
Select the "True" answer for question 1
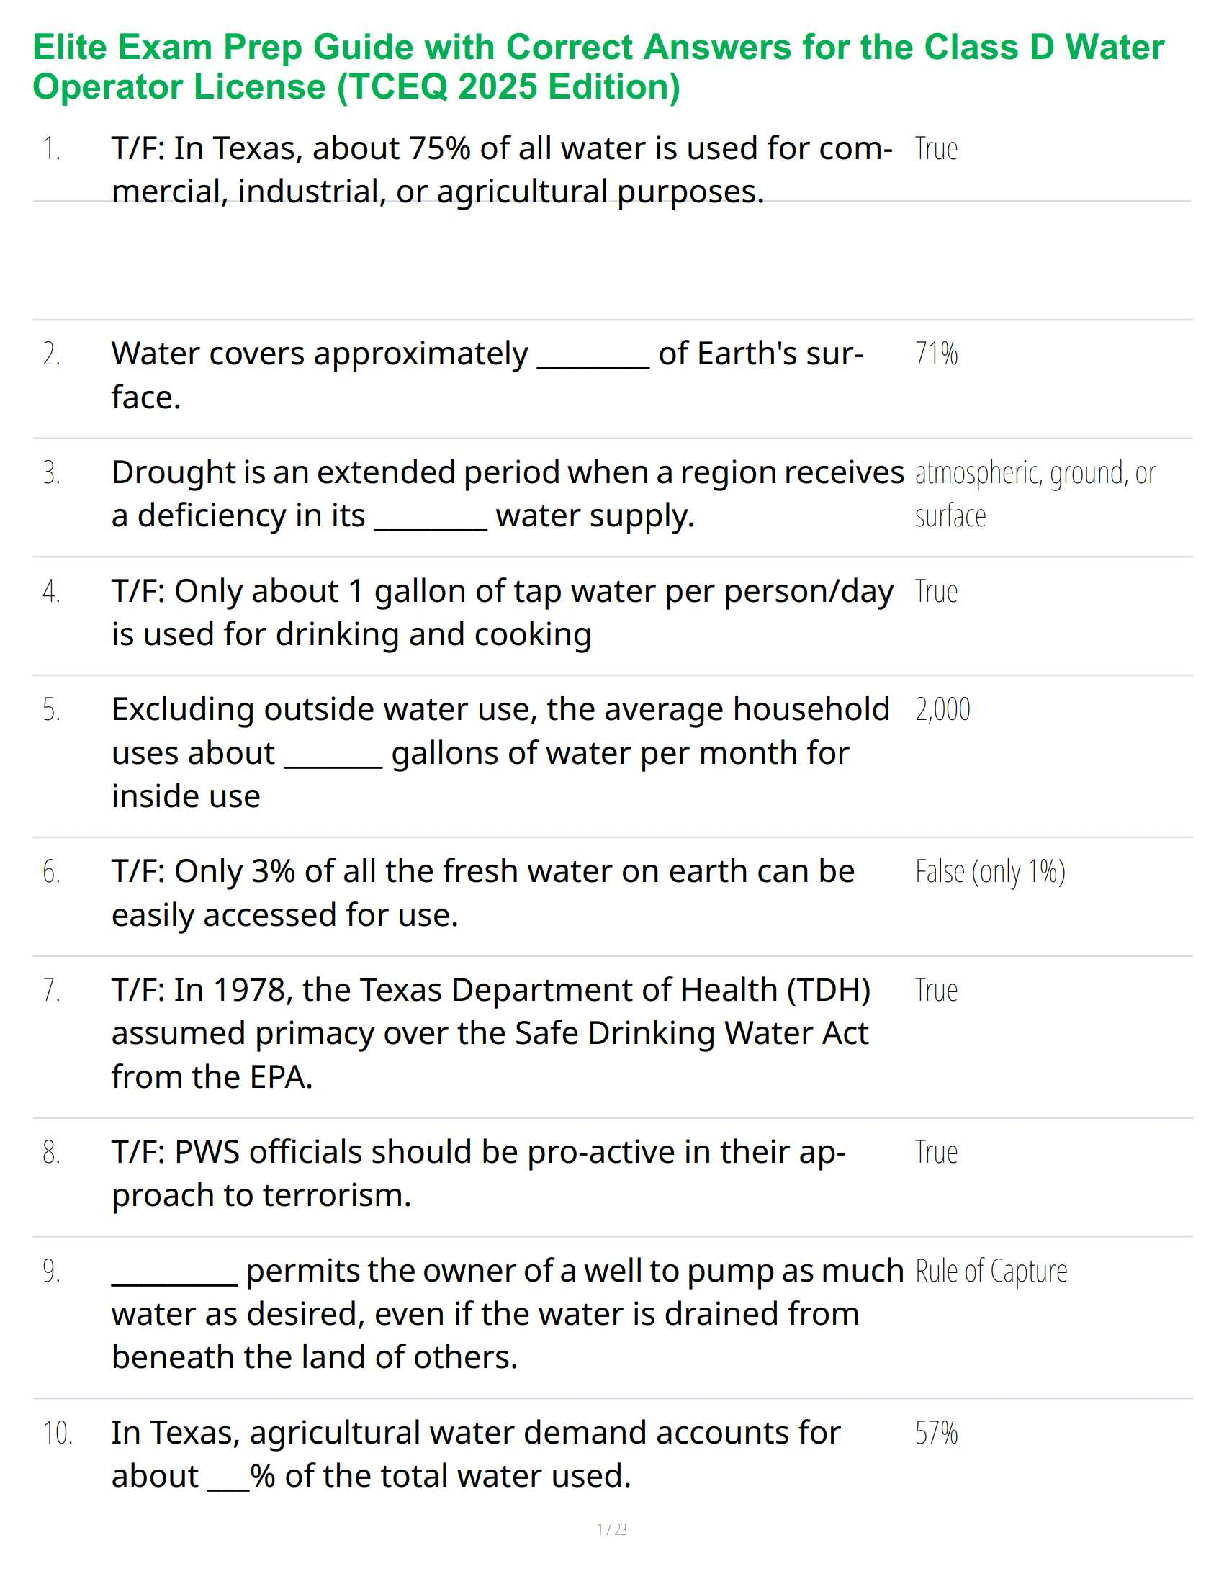coord(936,149)
